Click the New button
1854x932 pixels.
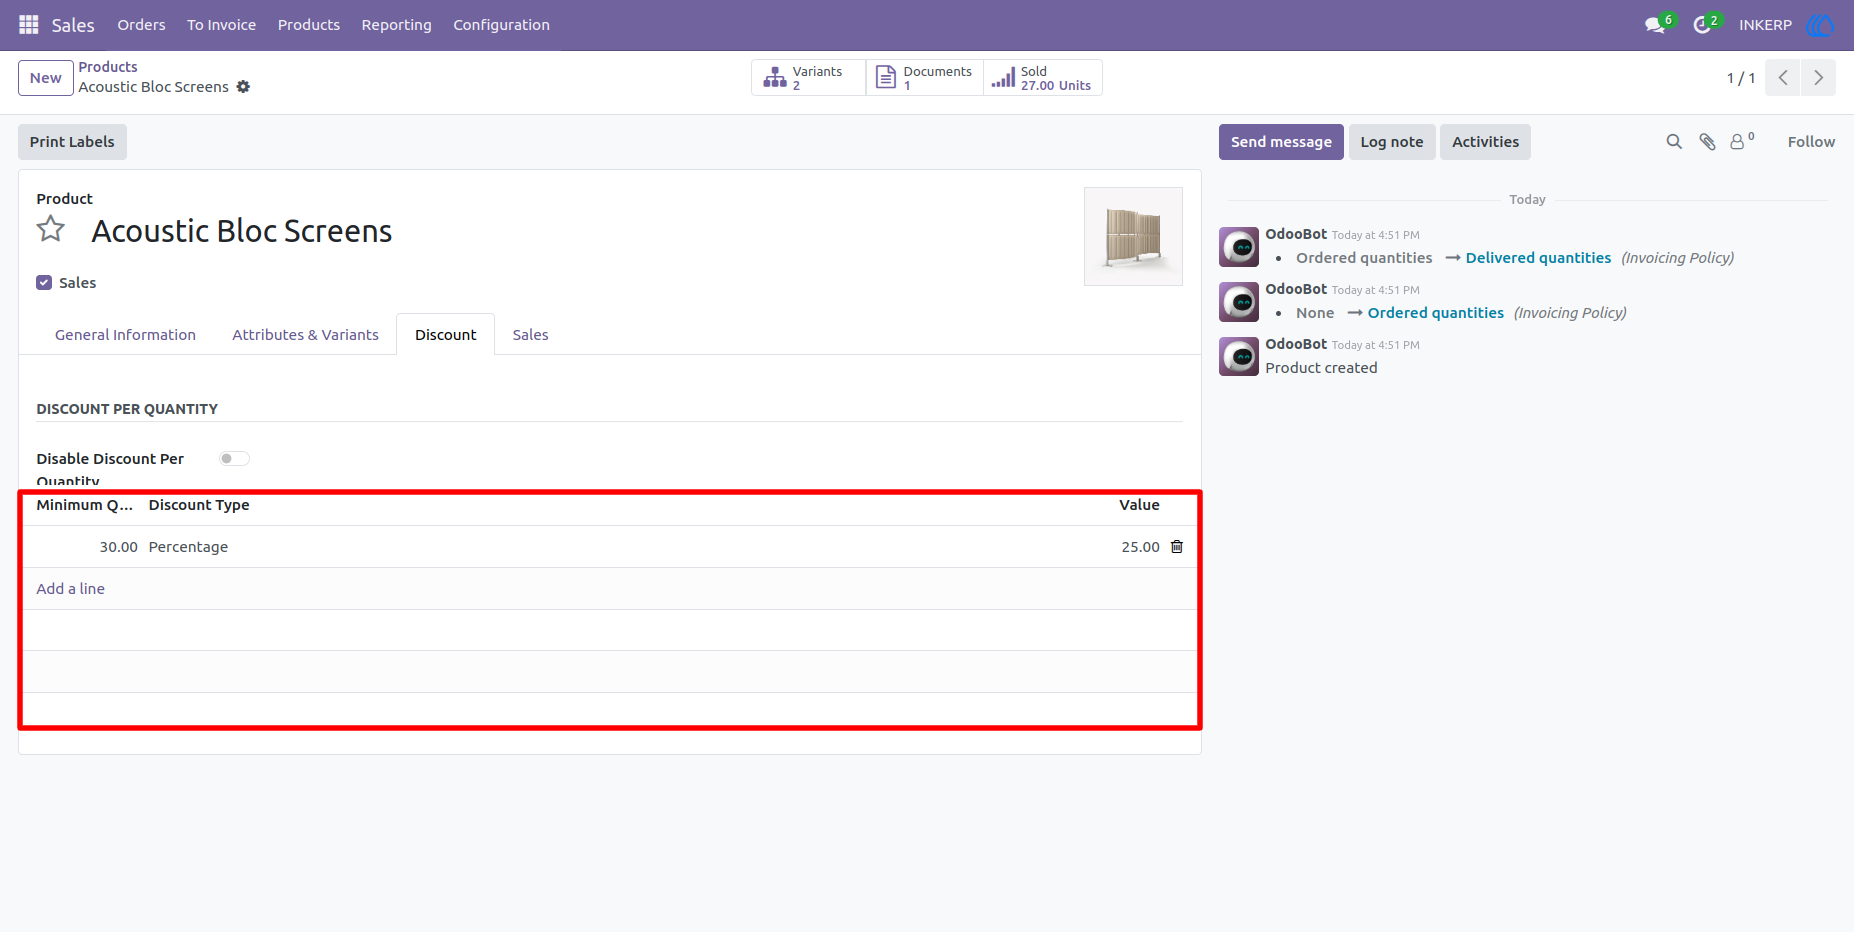(46, 78)
